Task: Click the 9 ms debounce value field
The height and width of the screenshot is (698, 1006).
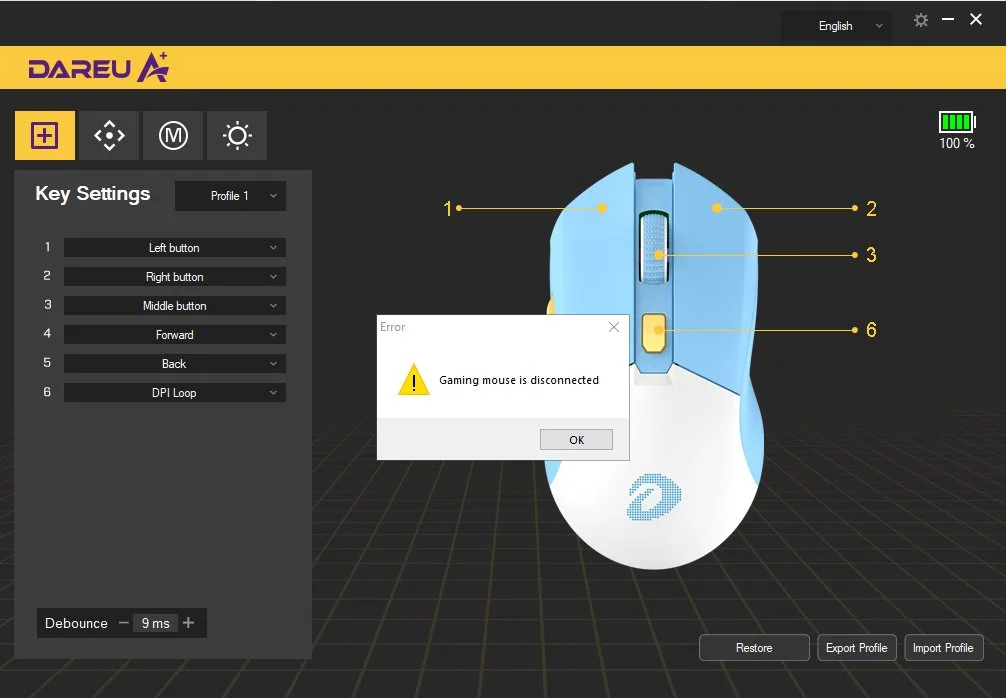Action: tap(156, 623)
